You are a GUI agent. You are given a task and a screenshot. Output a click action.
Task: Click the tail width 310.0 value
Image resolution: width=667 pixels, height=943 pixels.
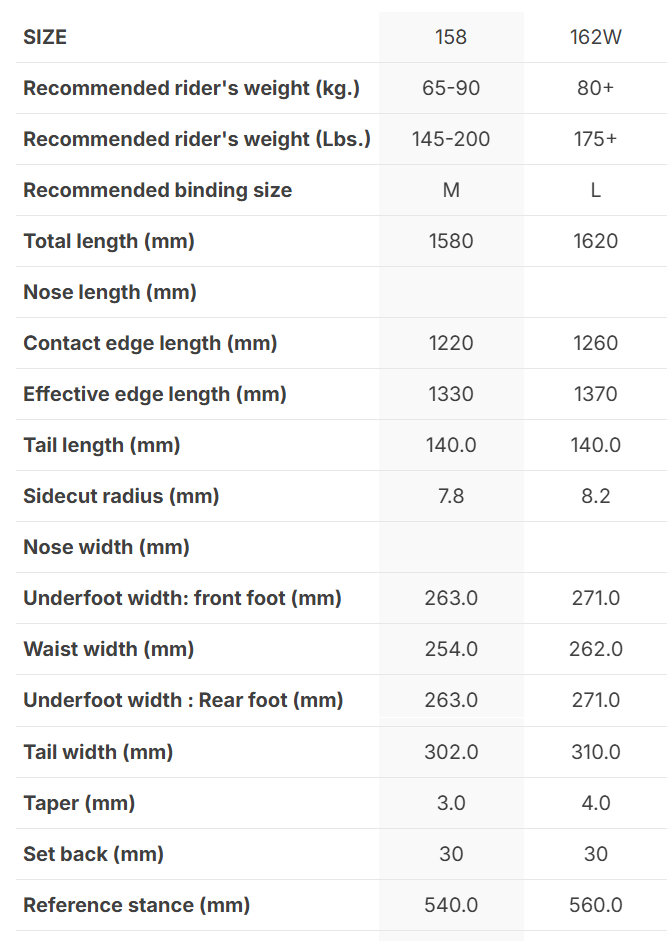click(x=595, y=751)
